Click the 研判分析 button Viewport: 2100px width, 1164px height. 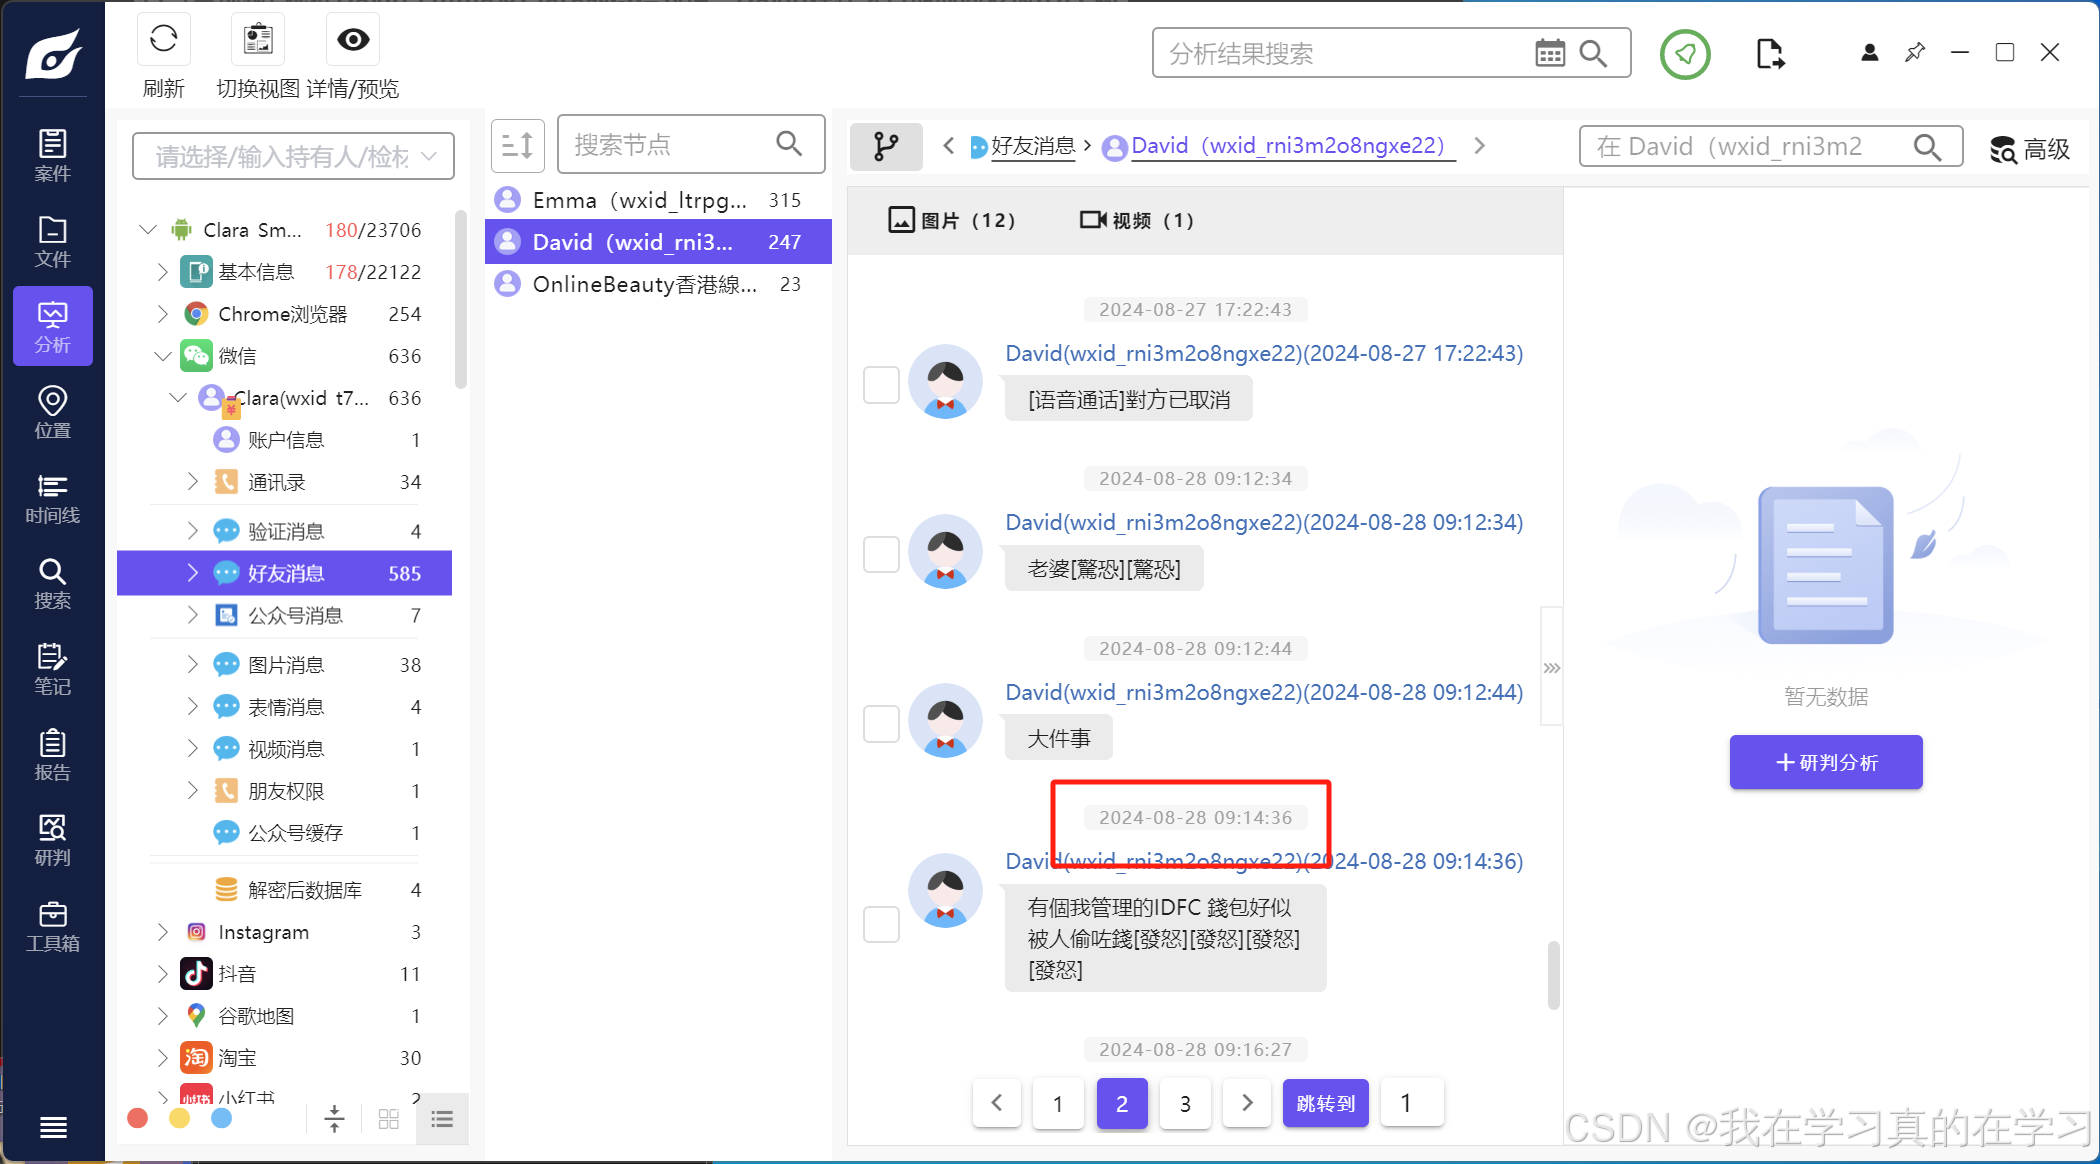pos(1825,762)
